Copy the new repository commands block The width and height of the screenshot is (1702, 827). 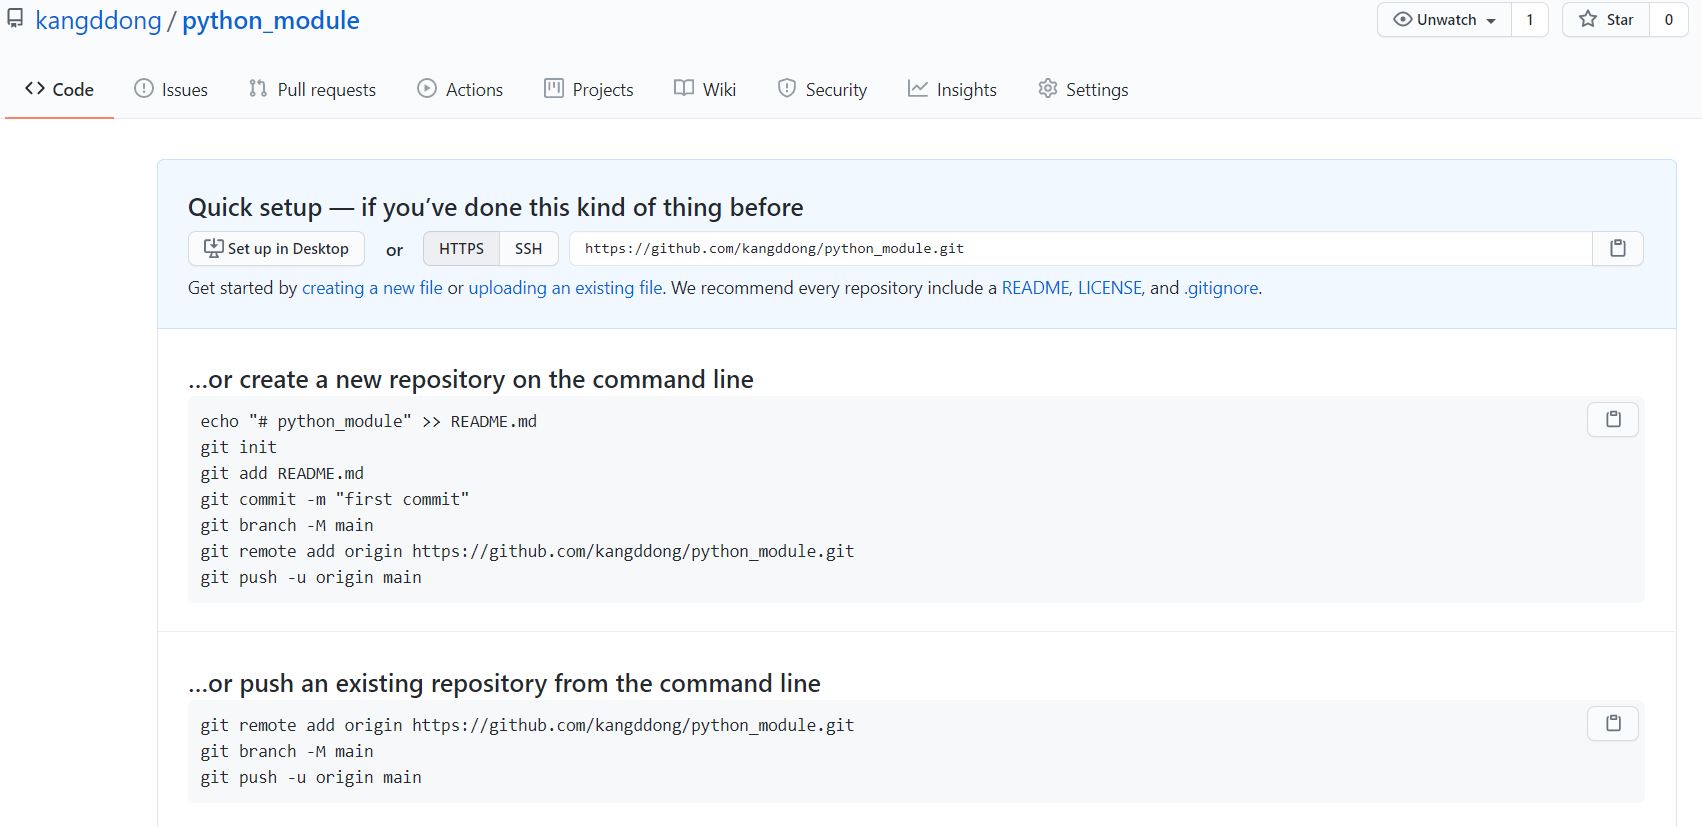1613,419
